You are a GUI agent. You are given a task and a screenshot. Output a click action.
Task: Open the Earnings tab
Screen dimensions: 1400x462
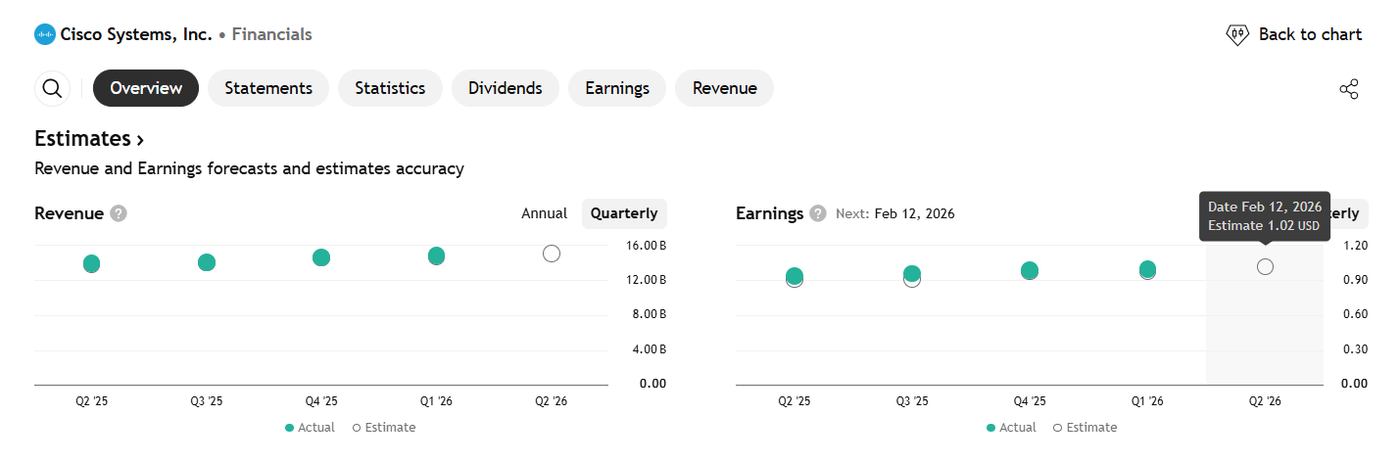pos(617,88)
